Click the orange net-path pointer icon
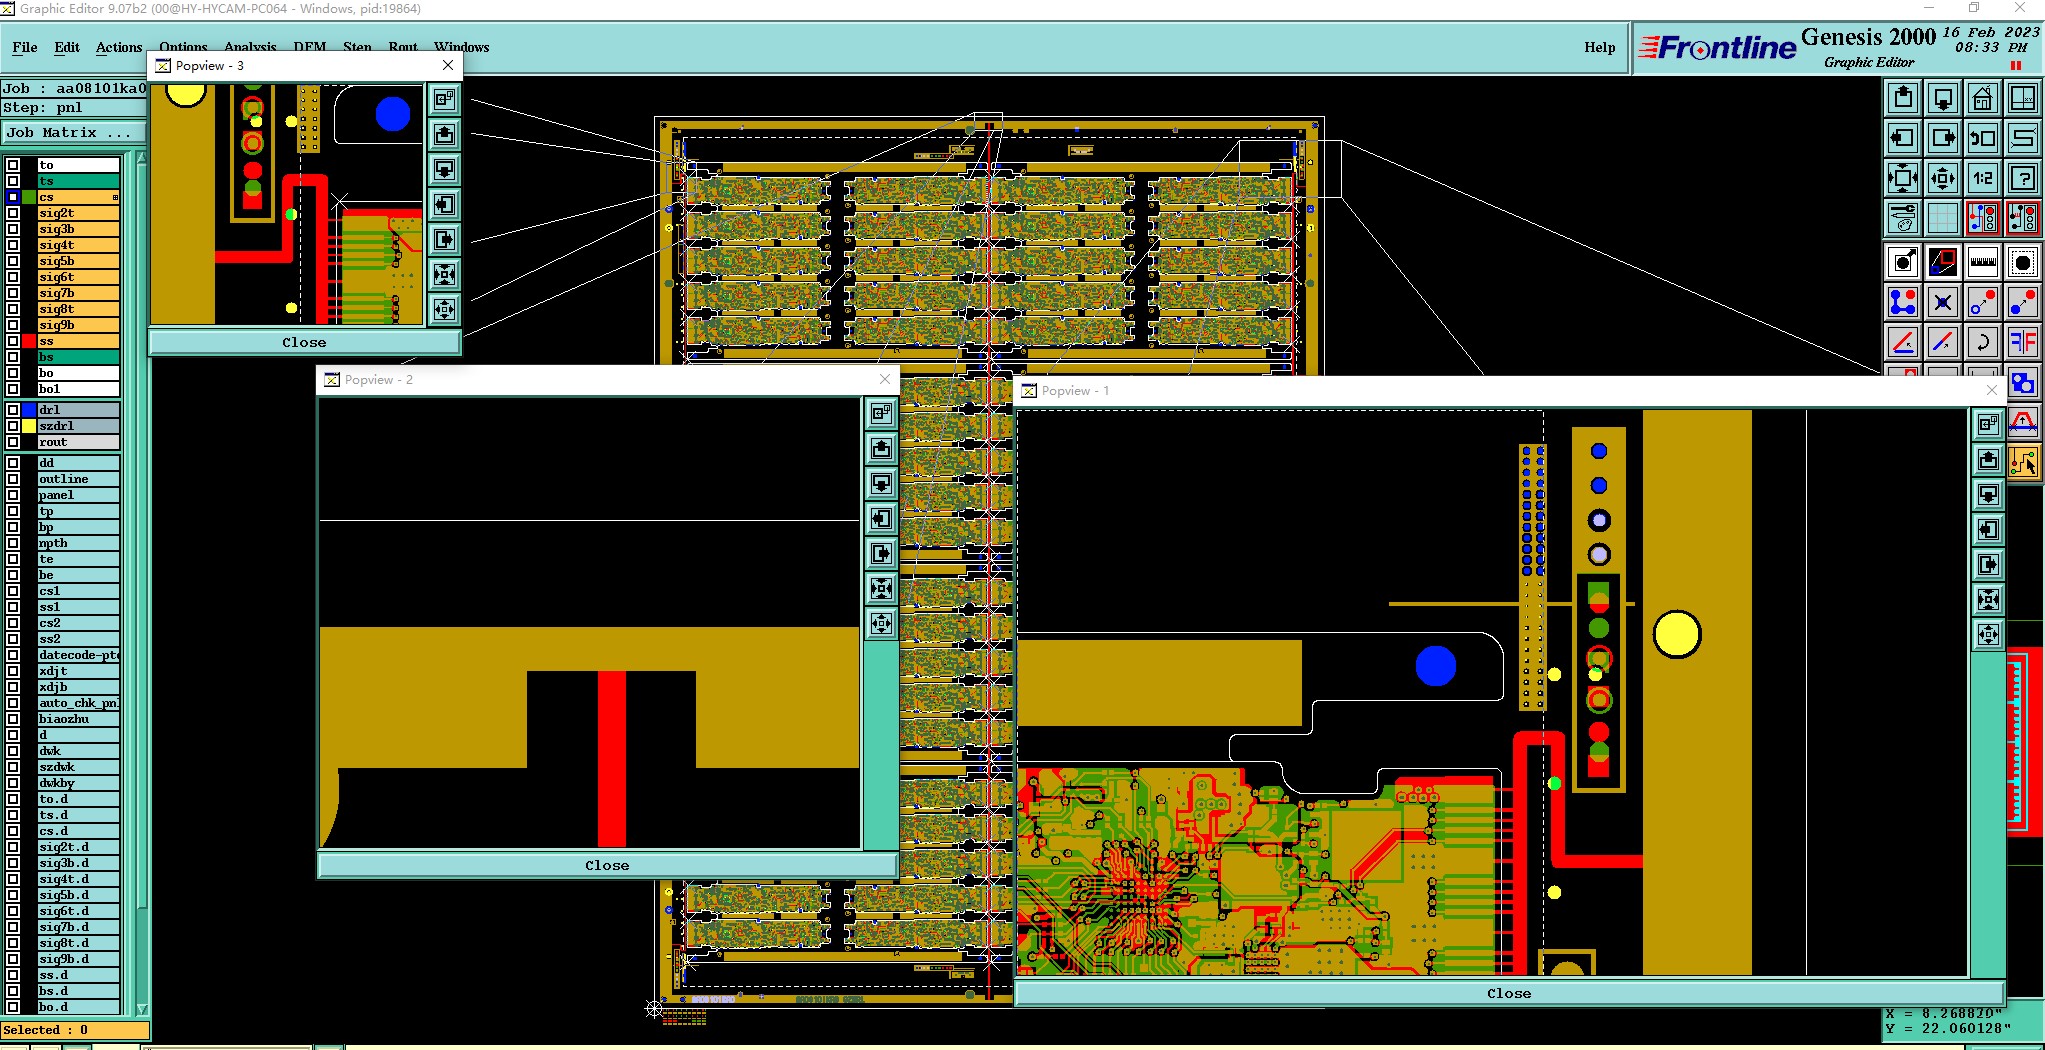This screenshot has height=1050, width=2045. point(2023,462)
